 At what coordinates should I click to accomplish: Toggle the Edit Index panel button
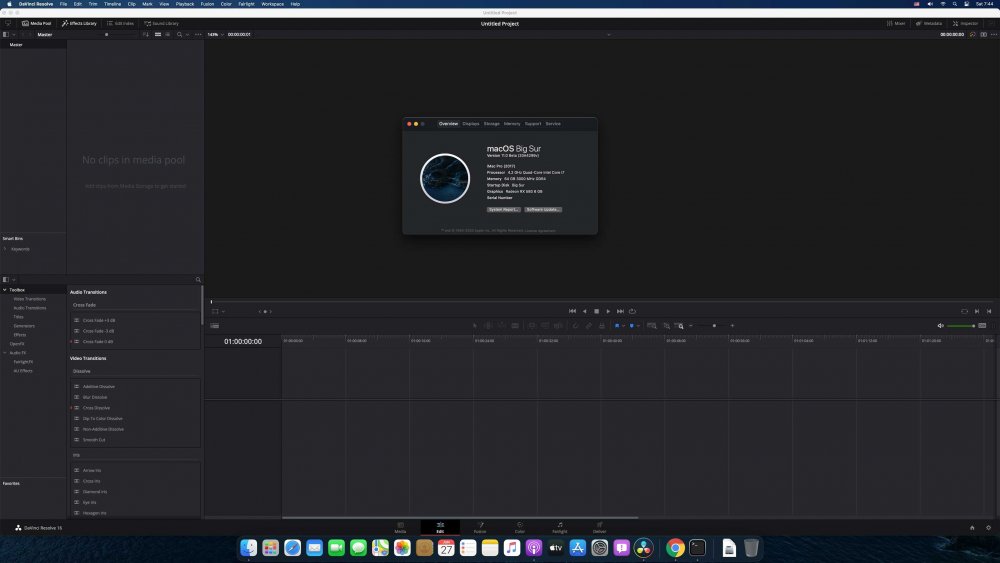[x=121, y=23]
